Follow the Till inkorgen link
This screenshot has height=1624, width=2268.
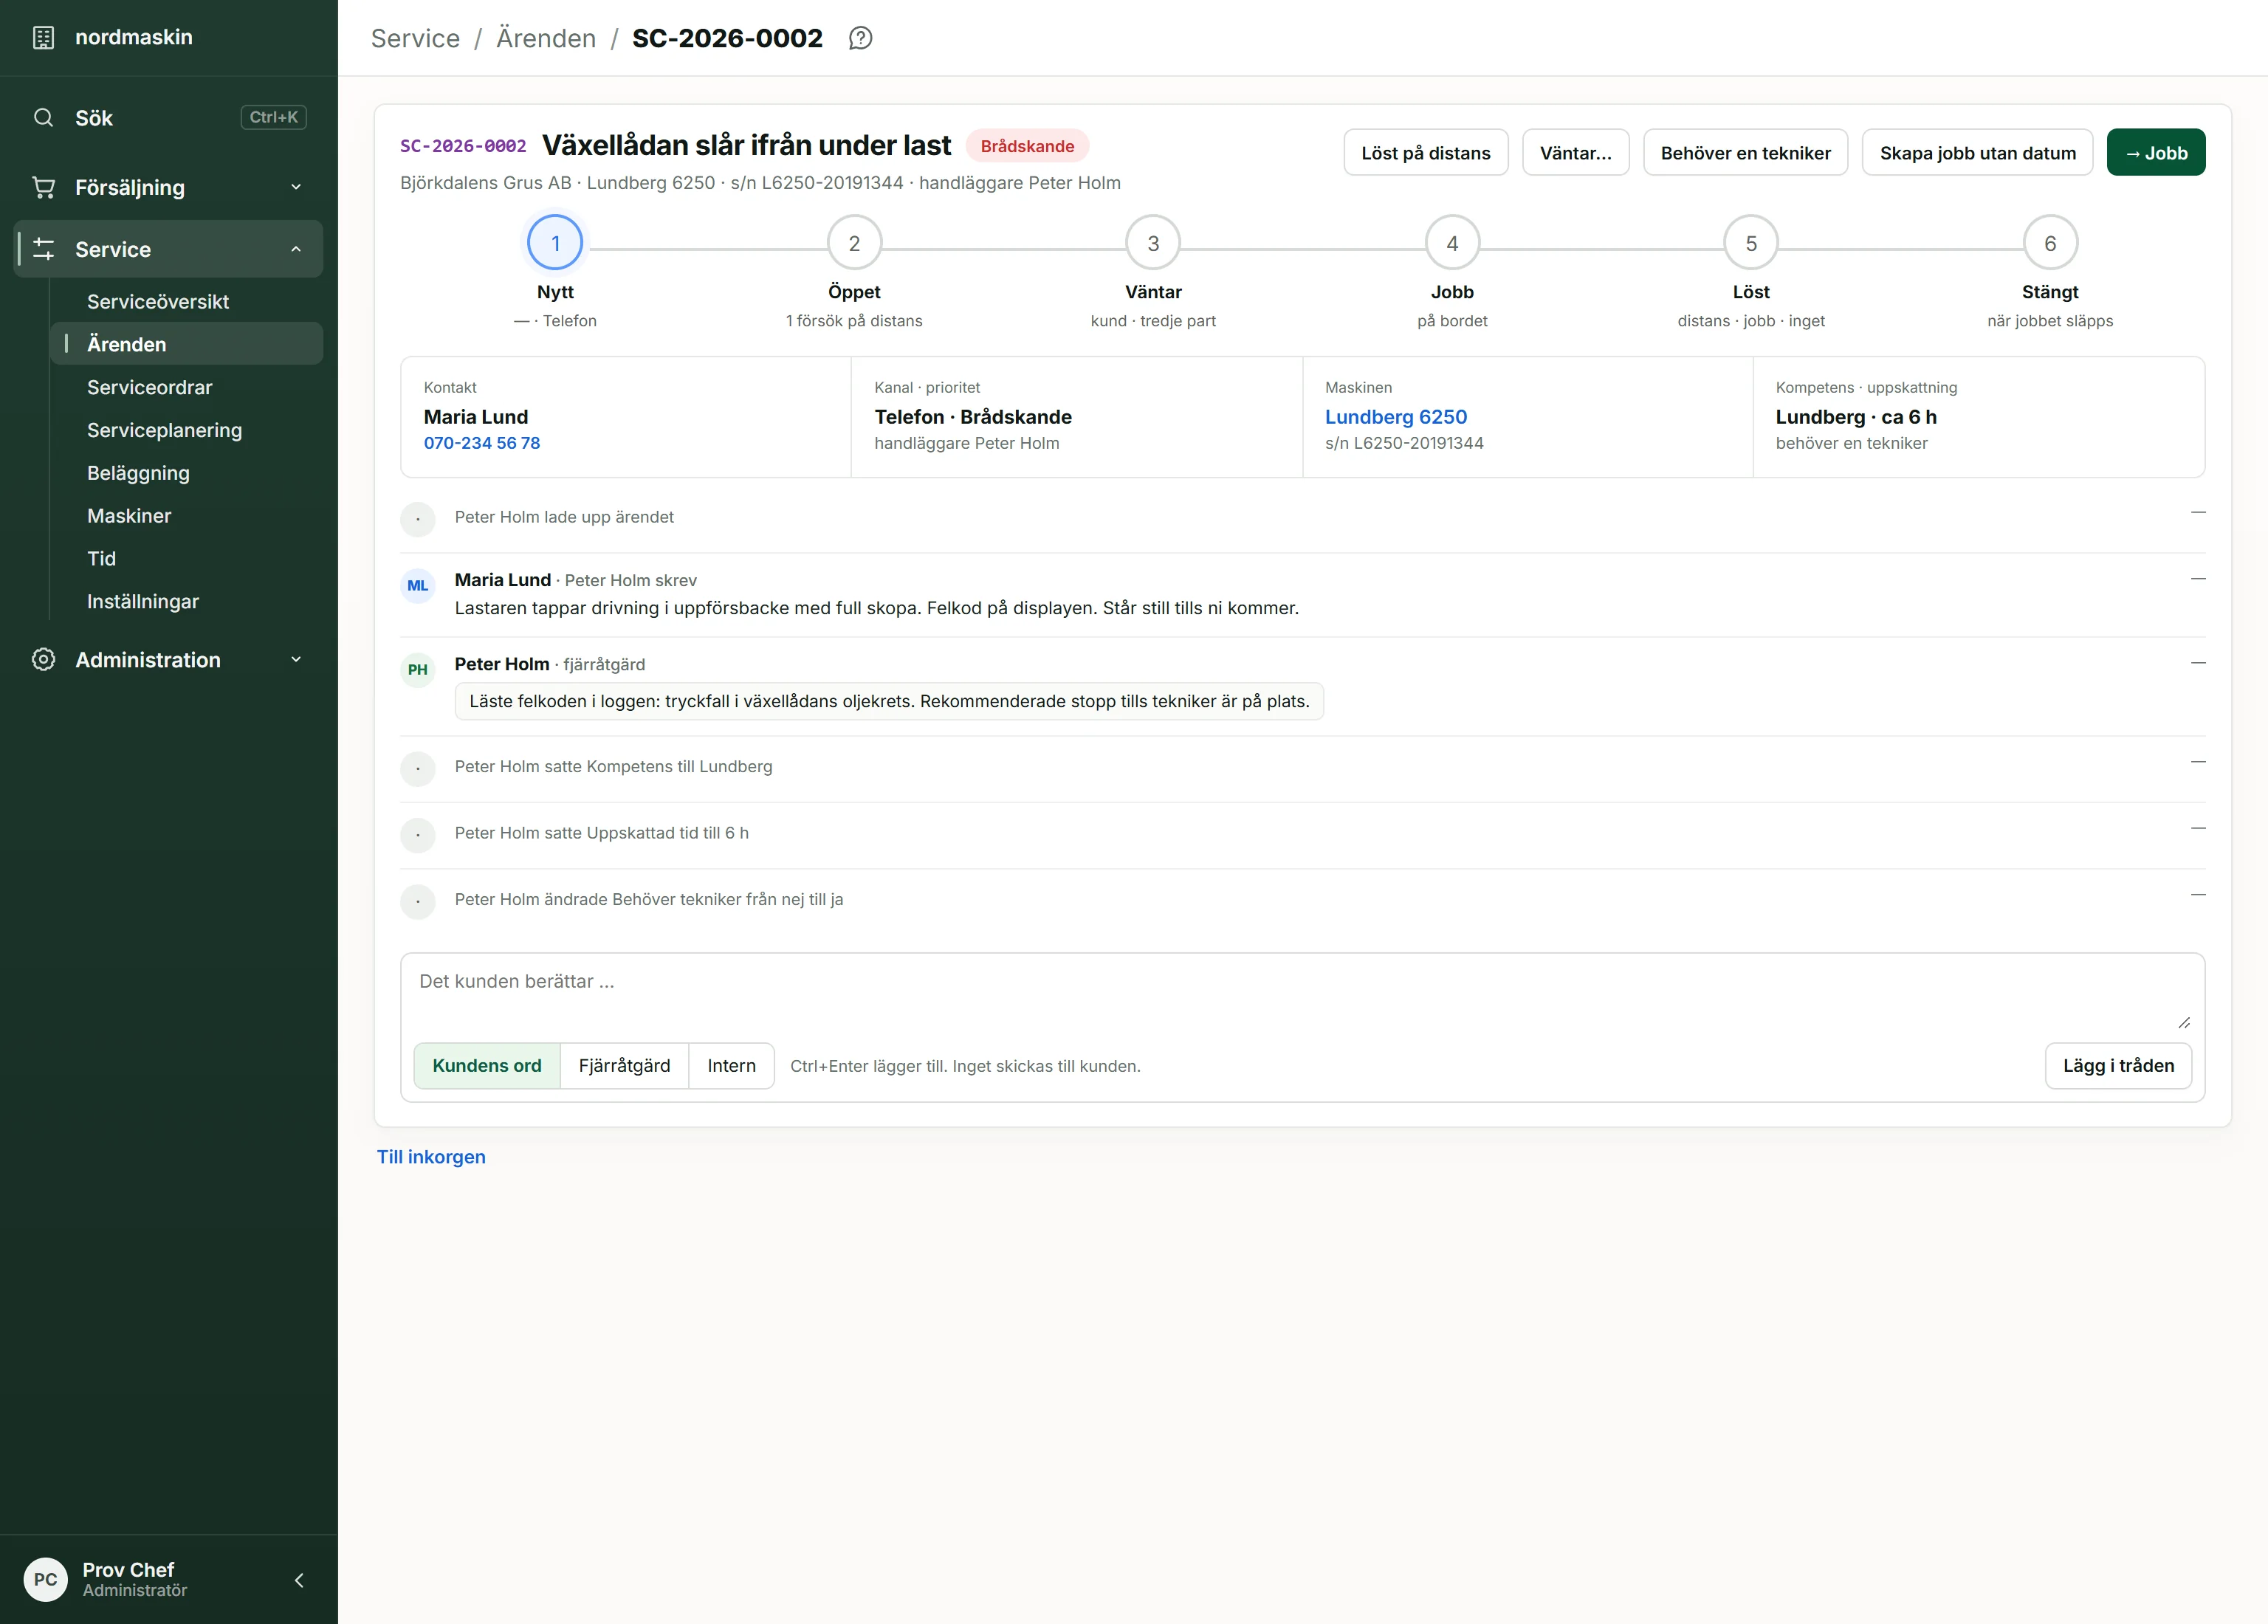pyautogui.click(x=431, y=1157)
